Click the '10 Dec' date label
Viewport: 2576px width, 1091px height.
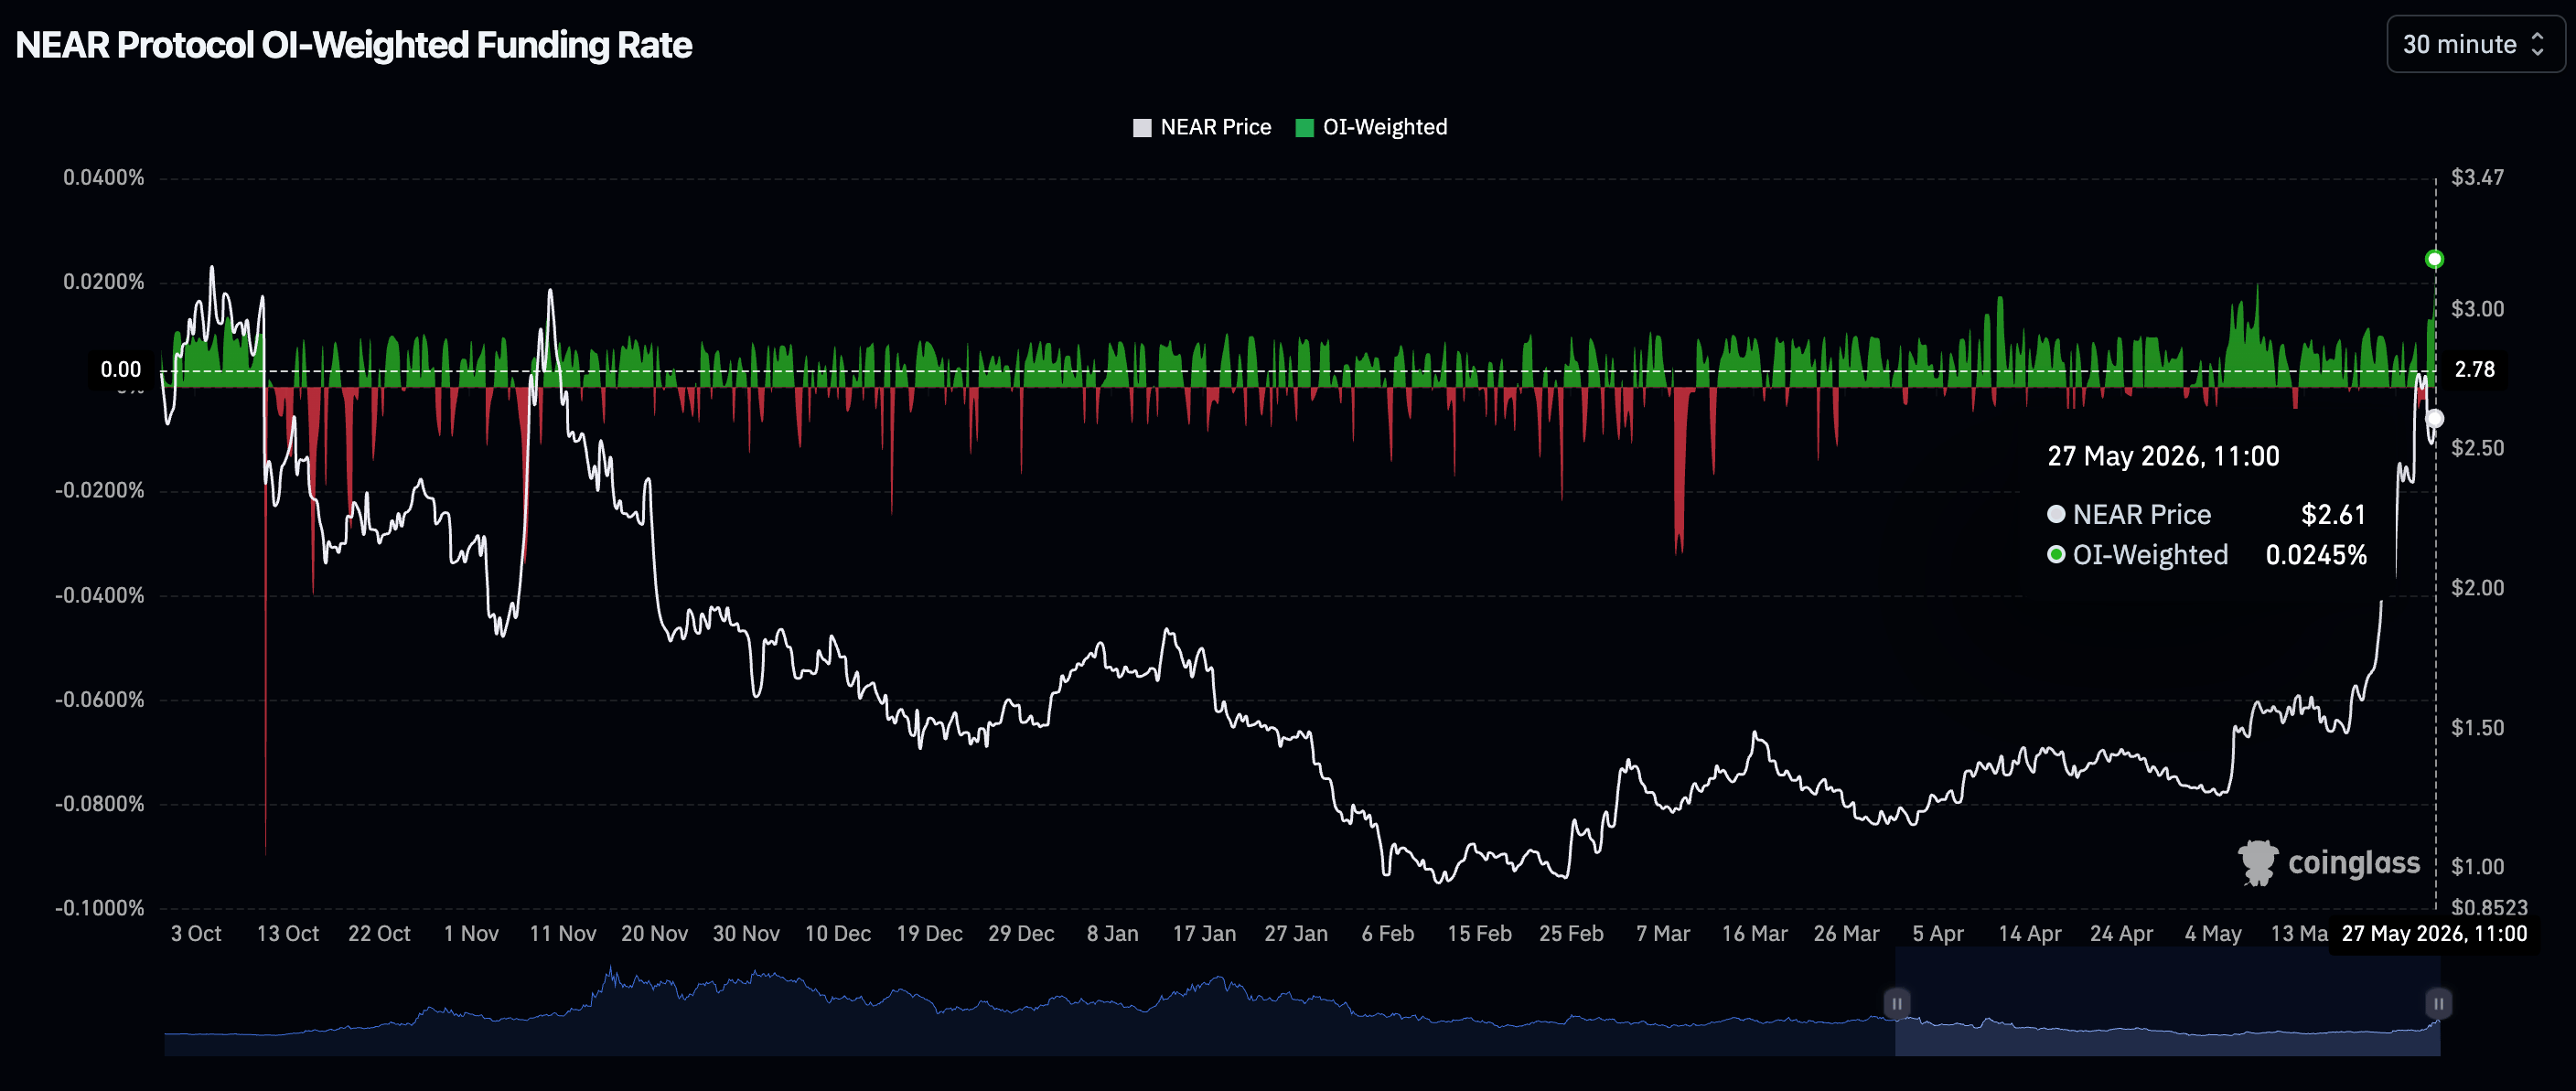tap(838, 933)
